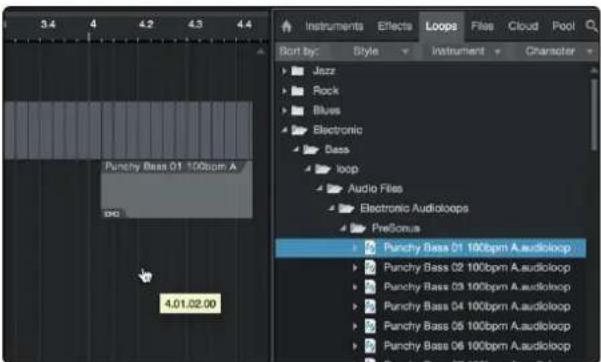Switch to the Pool tab
The image size is (601, 362).
pos(563,26)
